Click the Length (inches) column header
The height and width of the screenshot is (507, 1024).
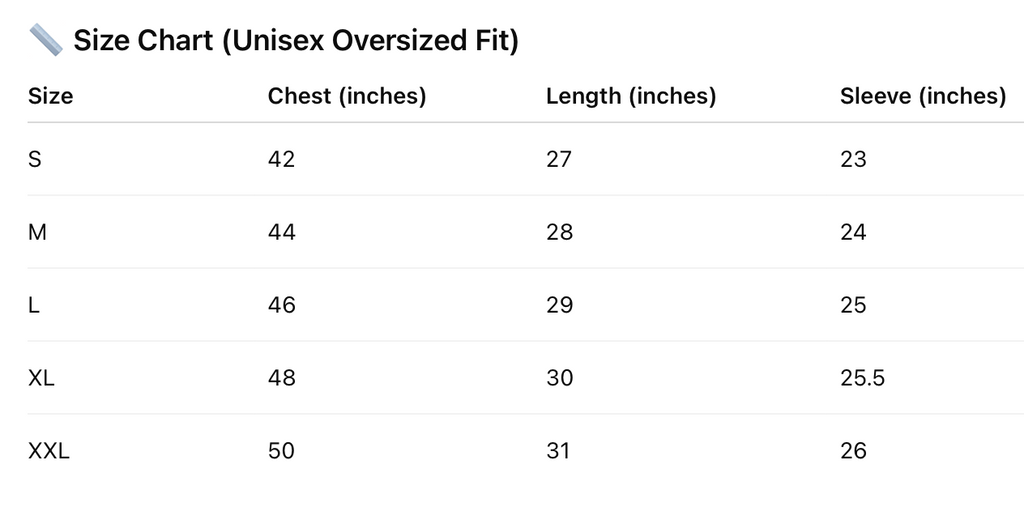631,96
